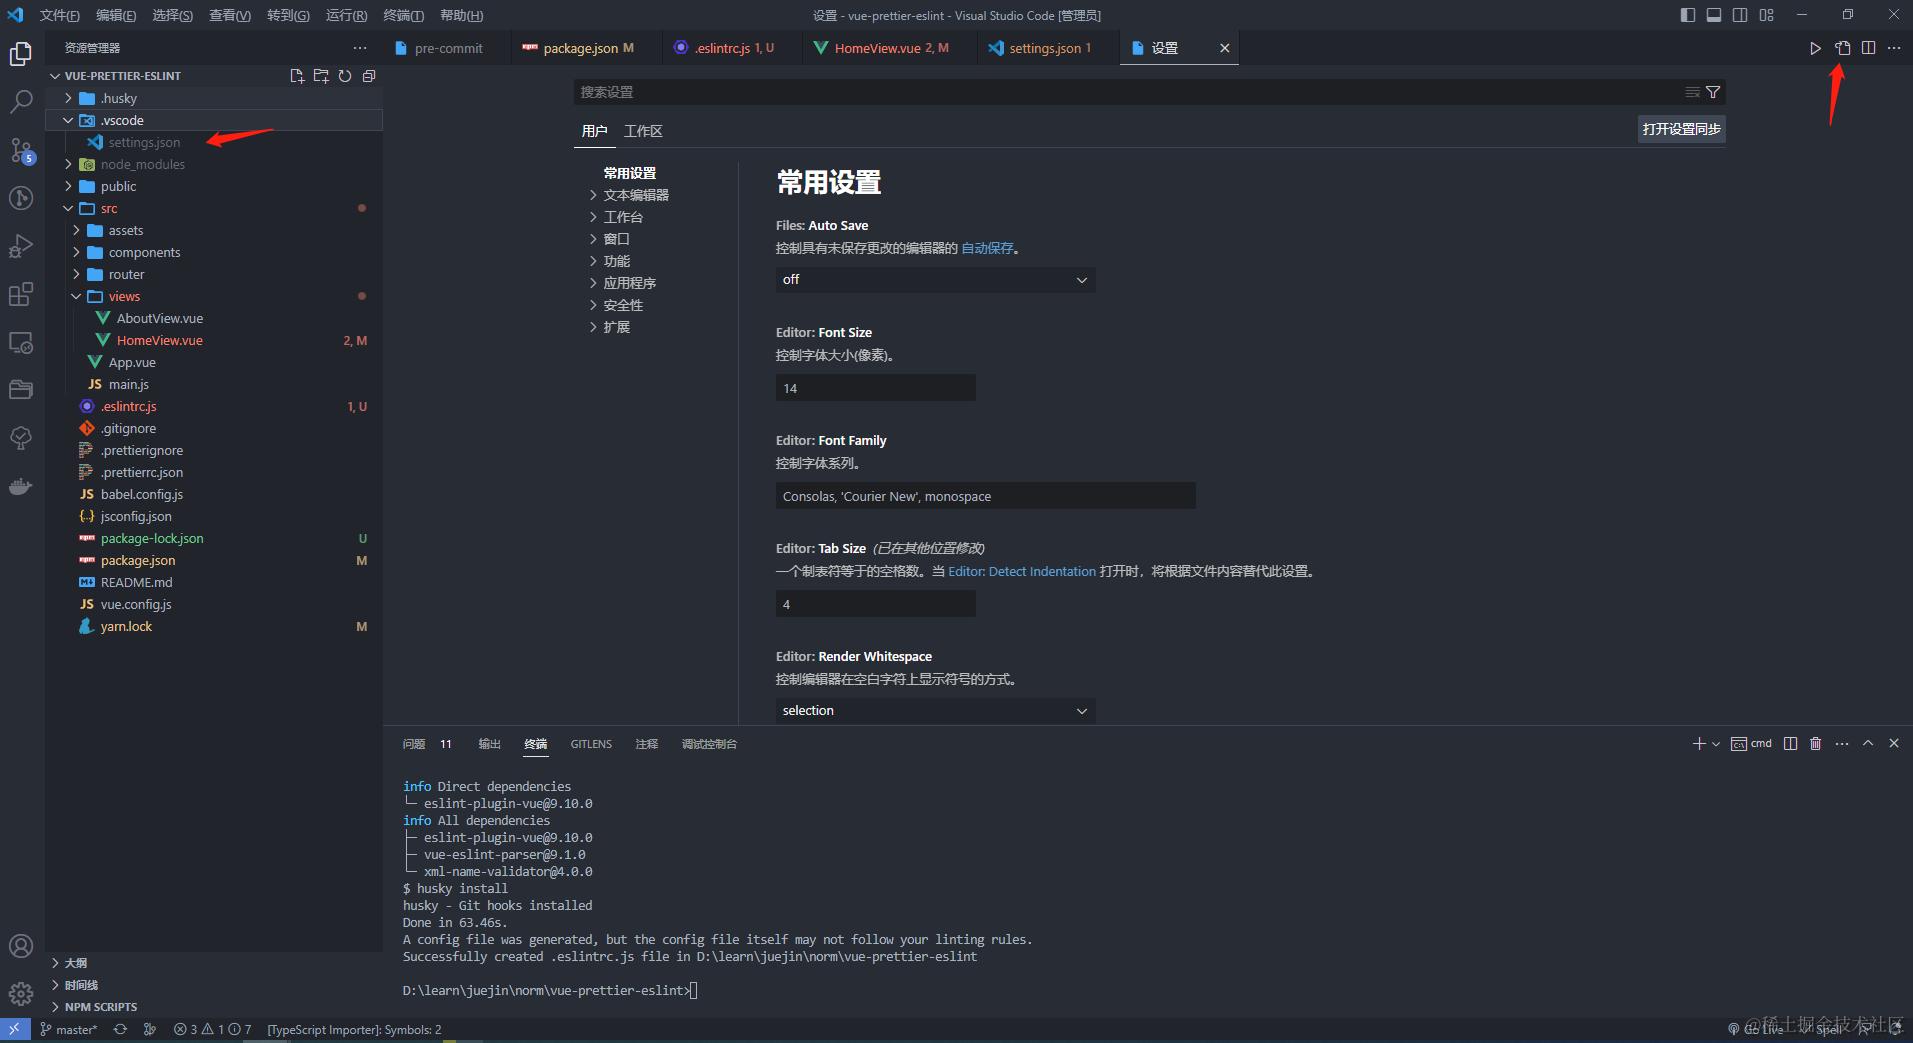Open HomeView.vue in the file tree

click(x=160, y=340)
